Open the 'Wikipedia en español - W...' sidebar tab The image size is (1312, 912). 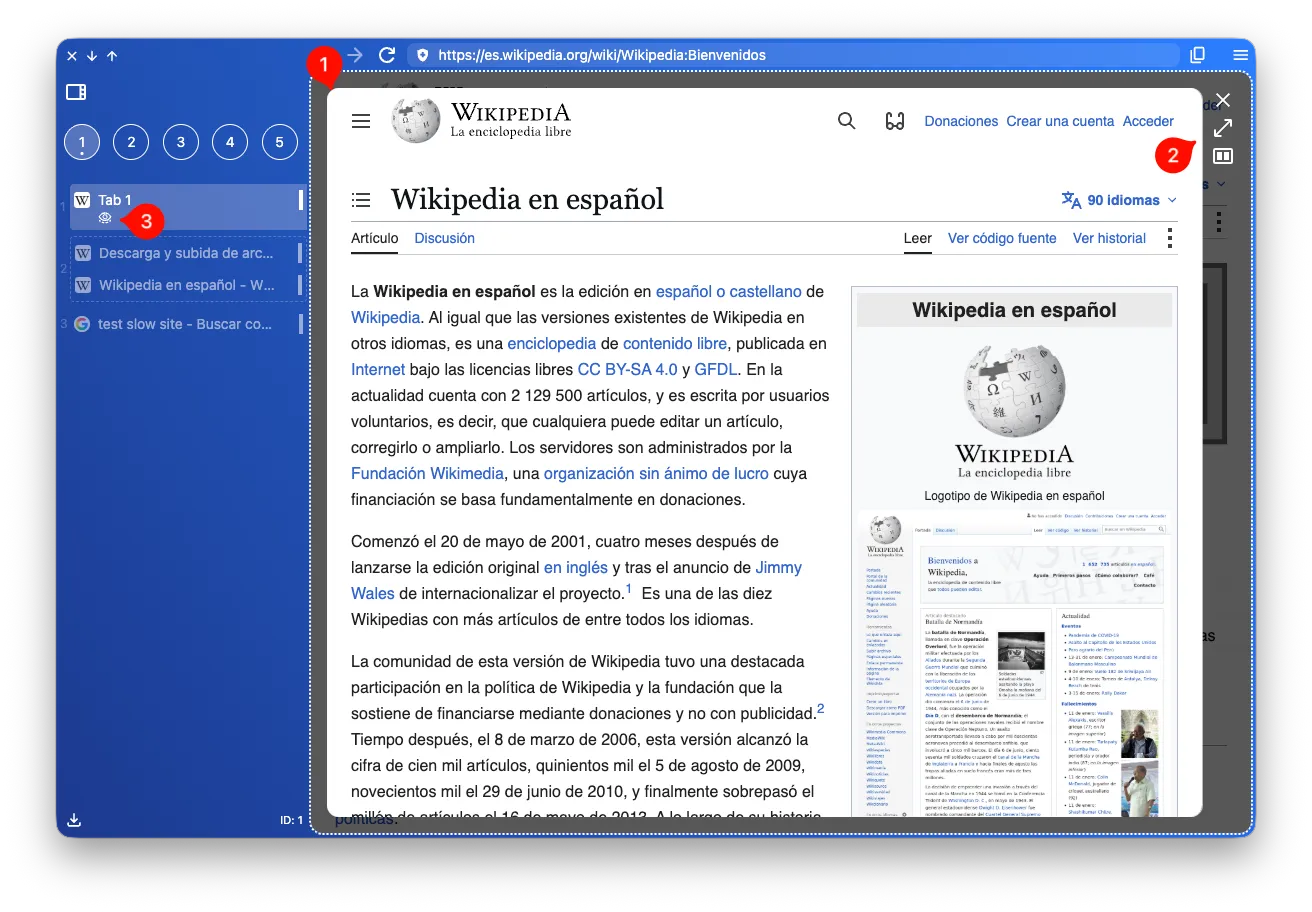point(188,285)
